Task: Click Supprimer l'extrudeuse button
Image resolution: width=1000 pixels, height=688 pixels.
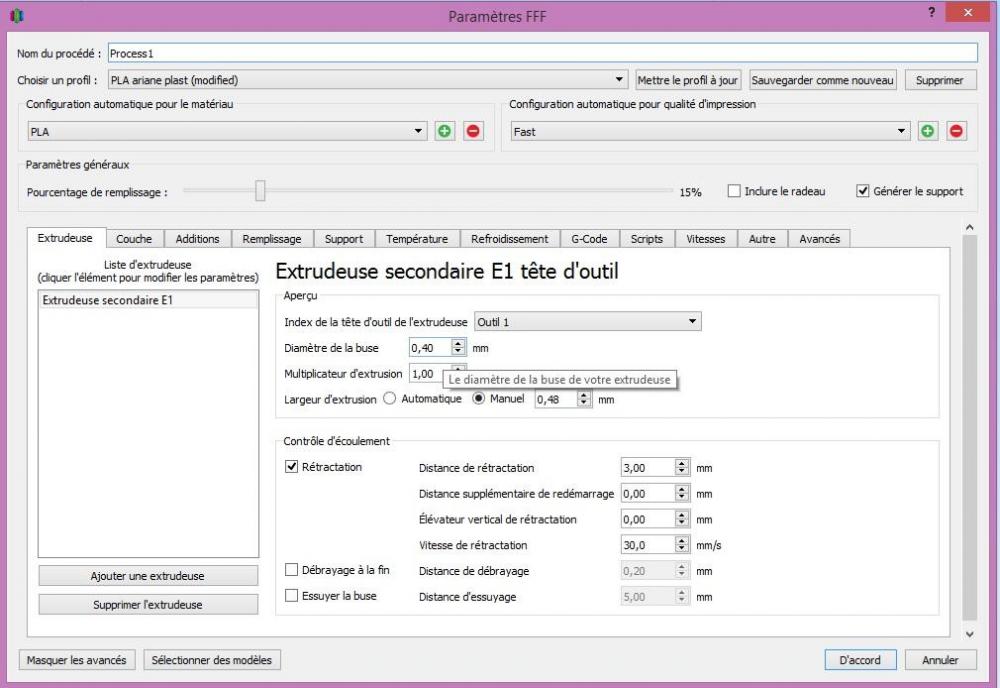Action: click(148, 604)
